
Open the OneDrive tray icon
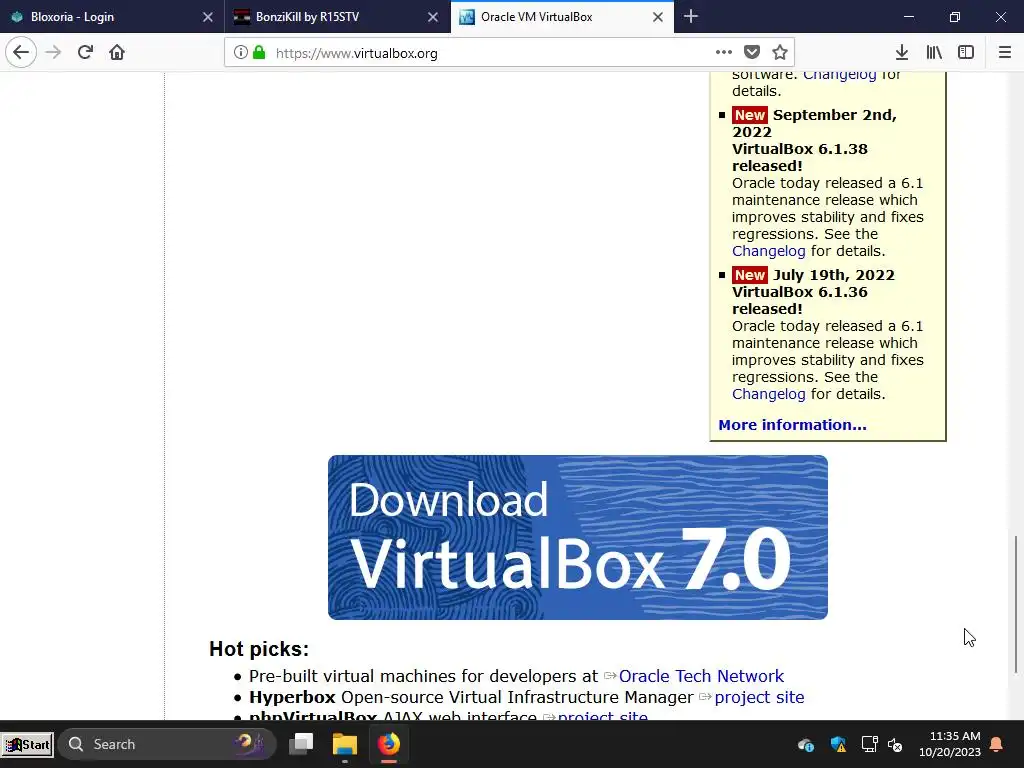(806, 744)
